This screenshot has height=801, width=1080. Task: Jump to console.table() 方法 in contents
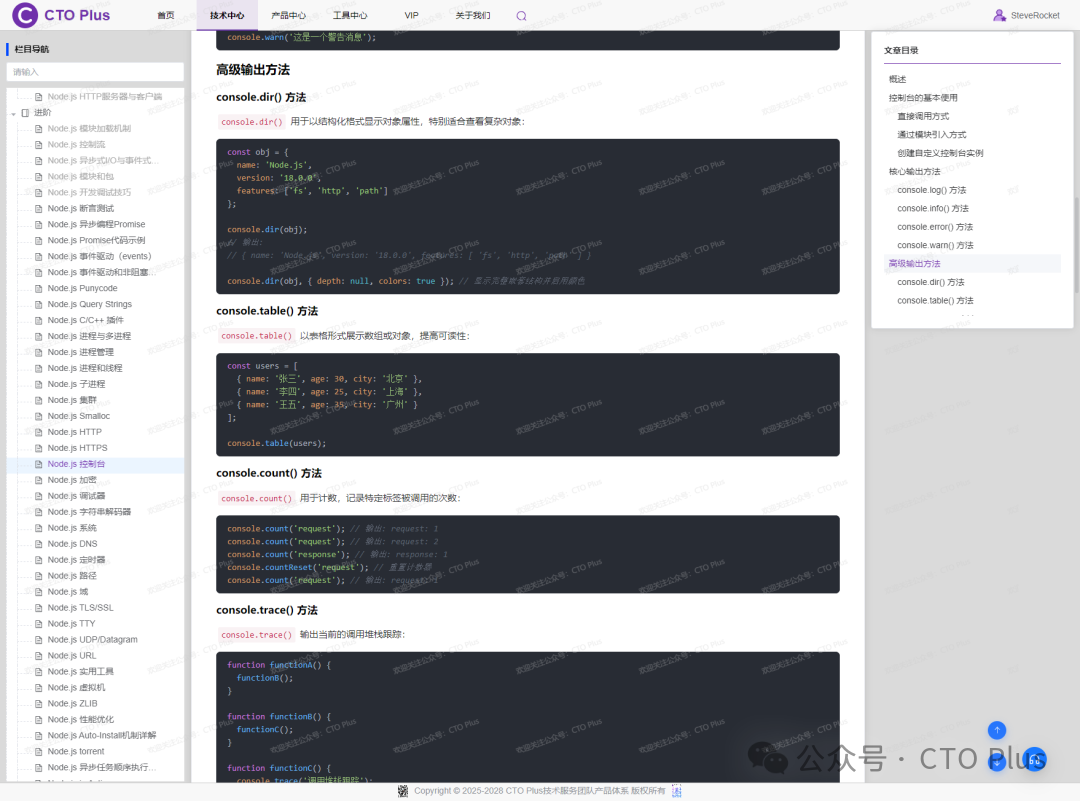point(935,301)
